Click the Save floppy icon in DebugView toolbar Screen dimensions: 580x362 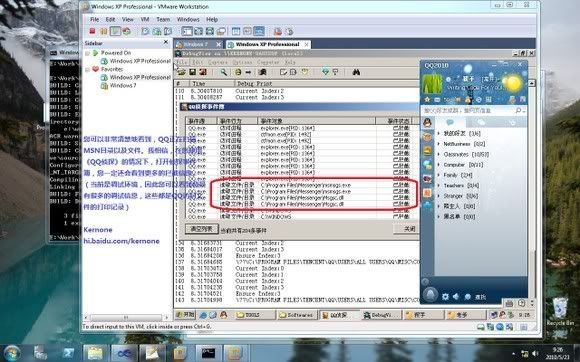(x=192, y=72)
